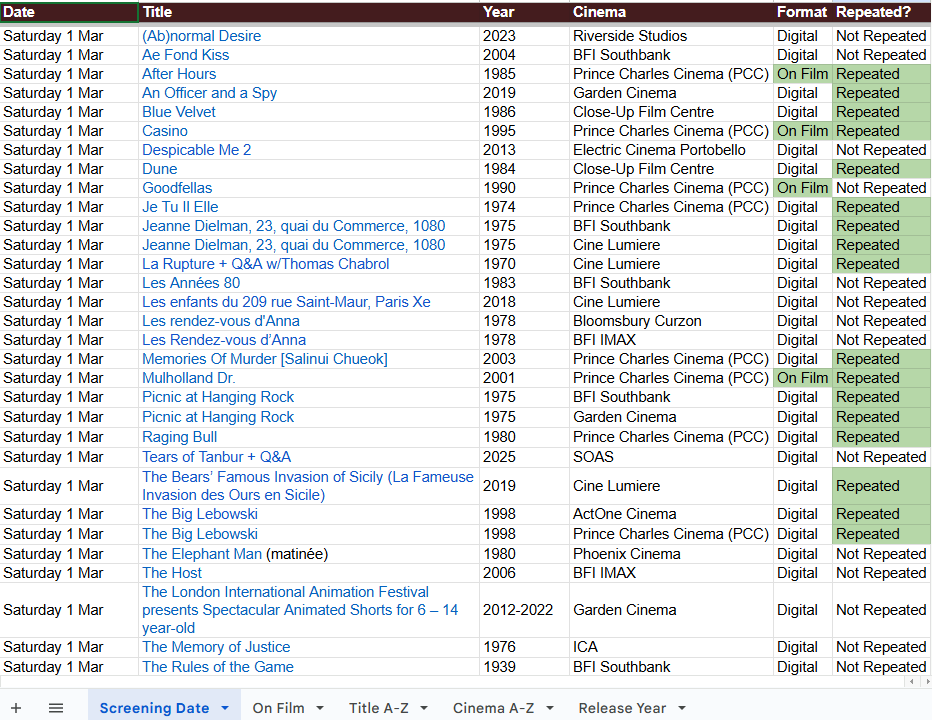Open La Rupture + Q&A w/Thomas Chabrol link
This screenshot has height=720, width=932.
coord(265,264)
